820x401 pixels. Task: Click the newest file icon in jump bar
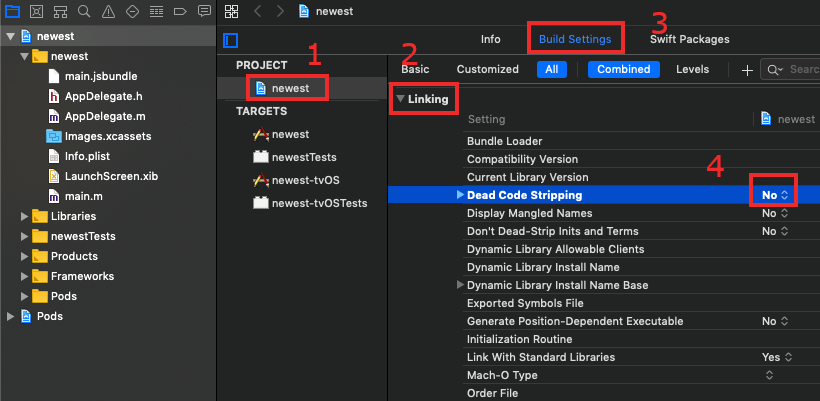[303, 11]
